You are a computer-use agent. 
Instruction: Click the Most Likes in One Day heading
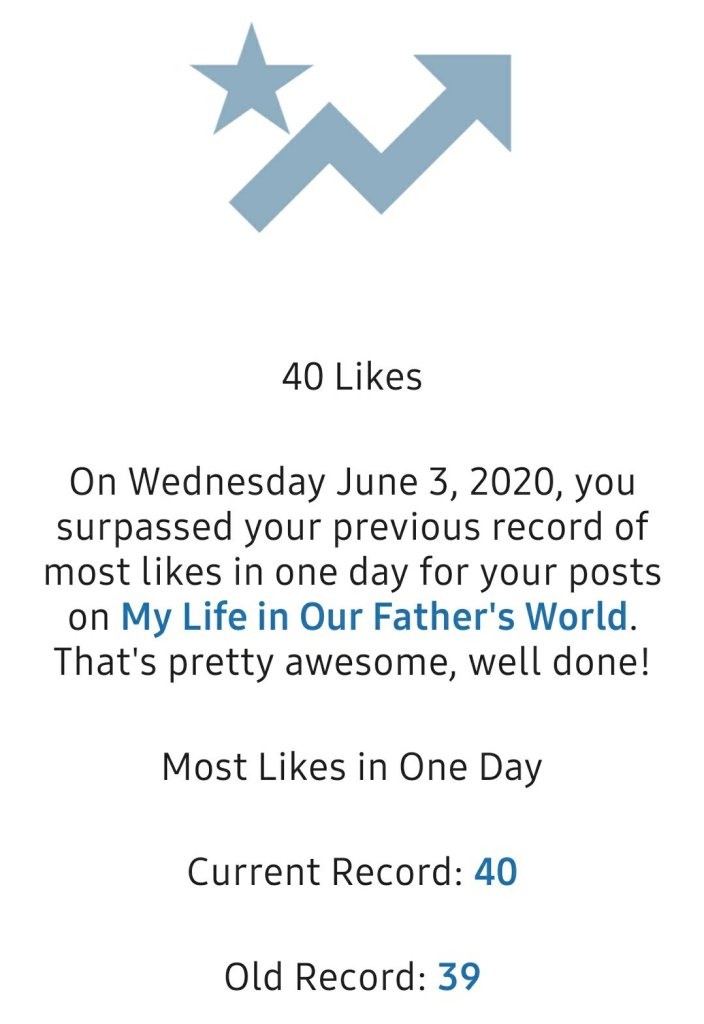(352, 767)
